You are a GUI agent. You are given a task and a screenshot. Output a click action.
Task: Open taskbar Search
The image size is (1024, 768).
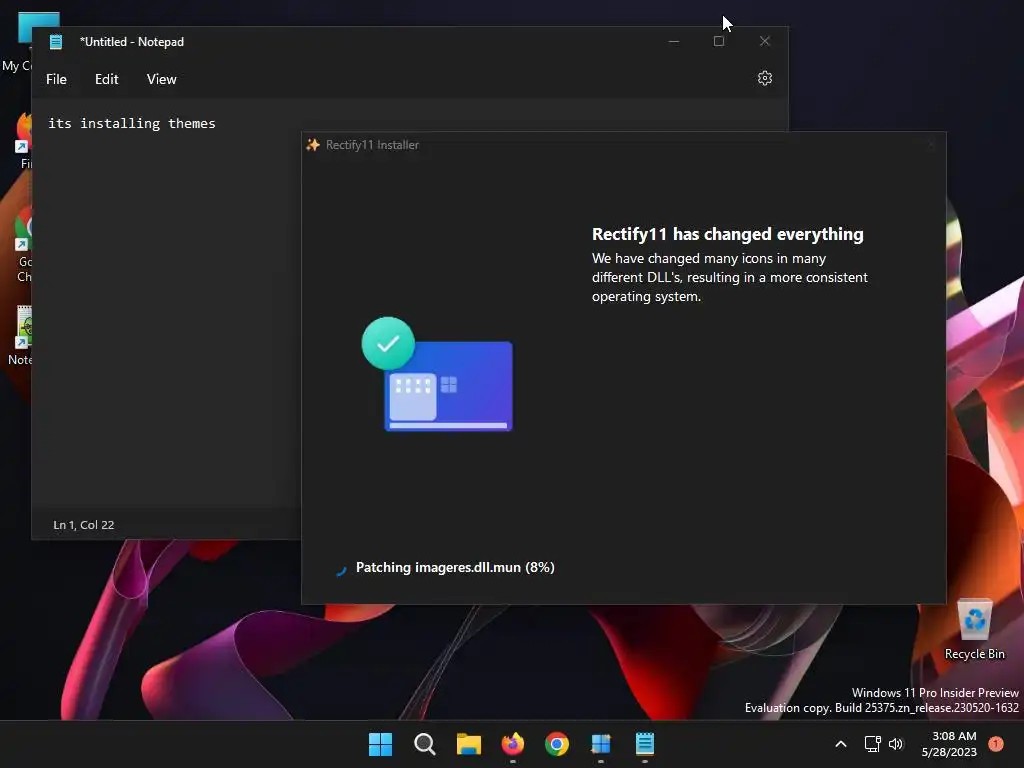click(424, 744)
